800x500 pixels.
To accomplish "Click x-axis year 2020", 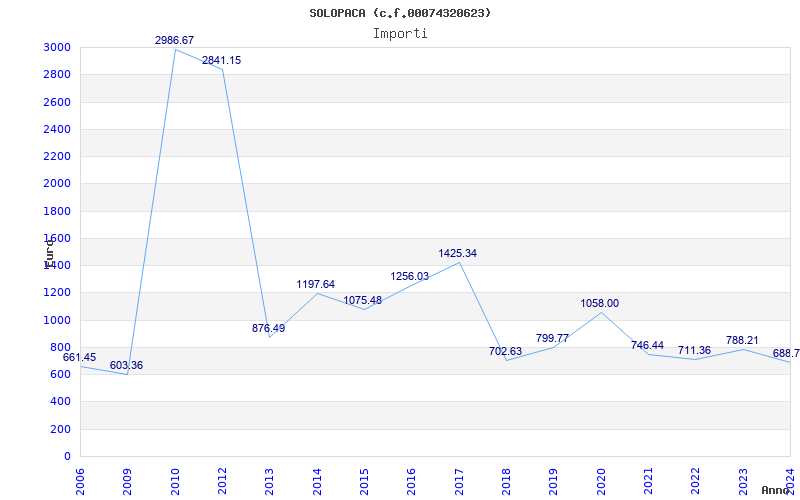I will tap(601, 482).
